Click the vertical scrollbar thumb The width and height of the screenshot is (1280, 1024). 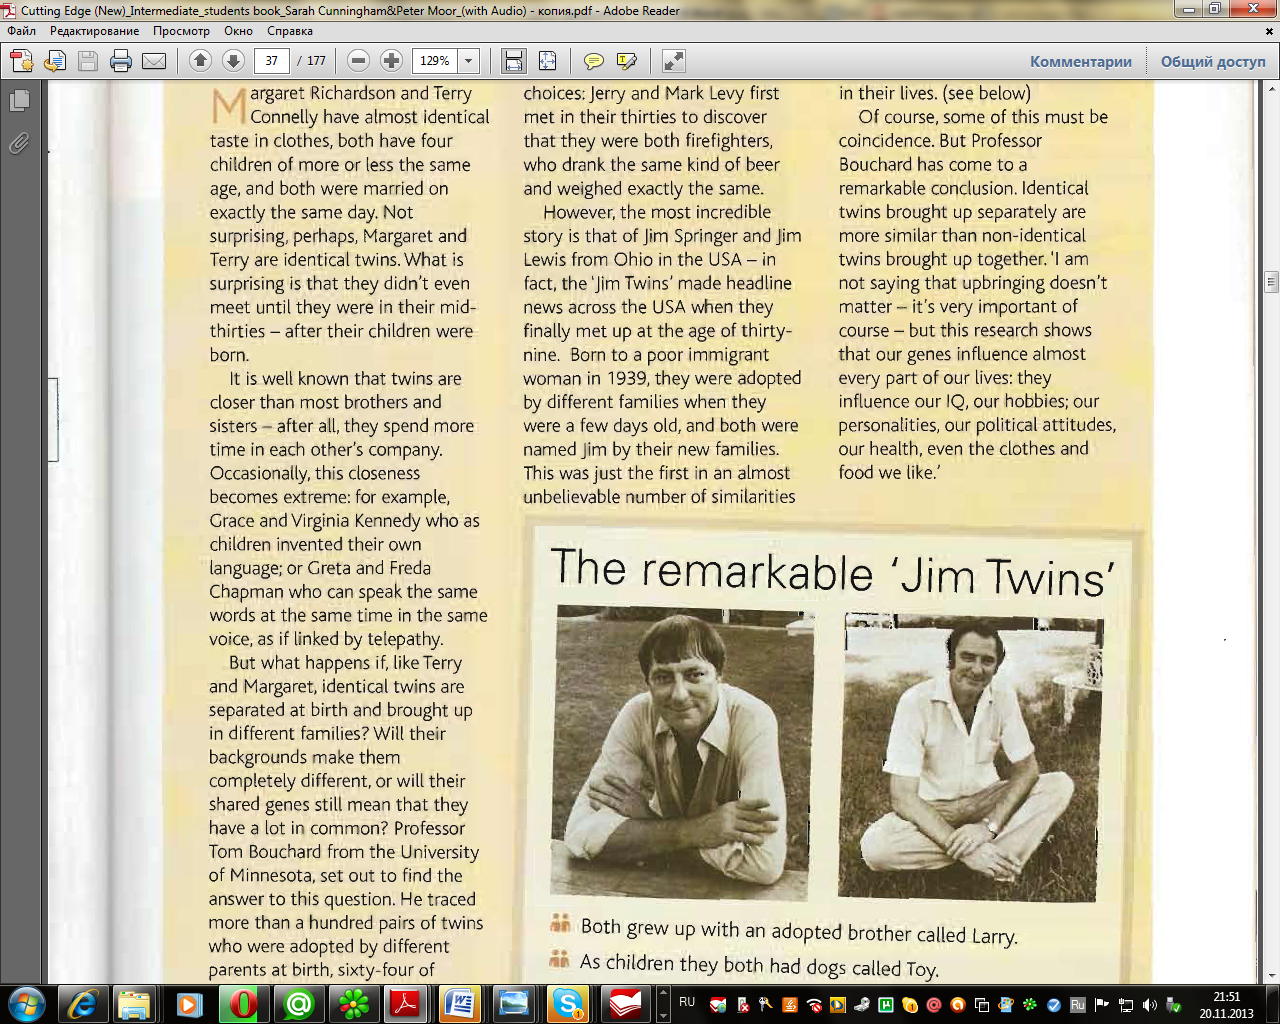click(x=1271, y=281)
